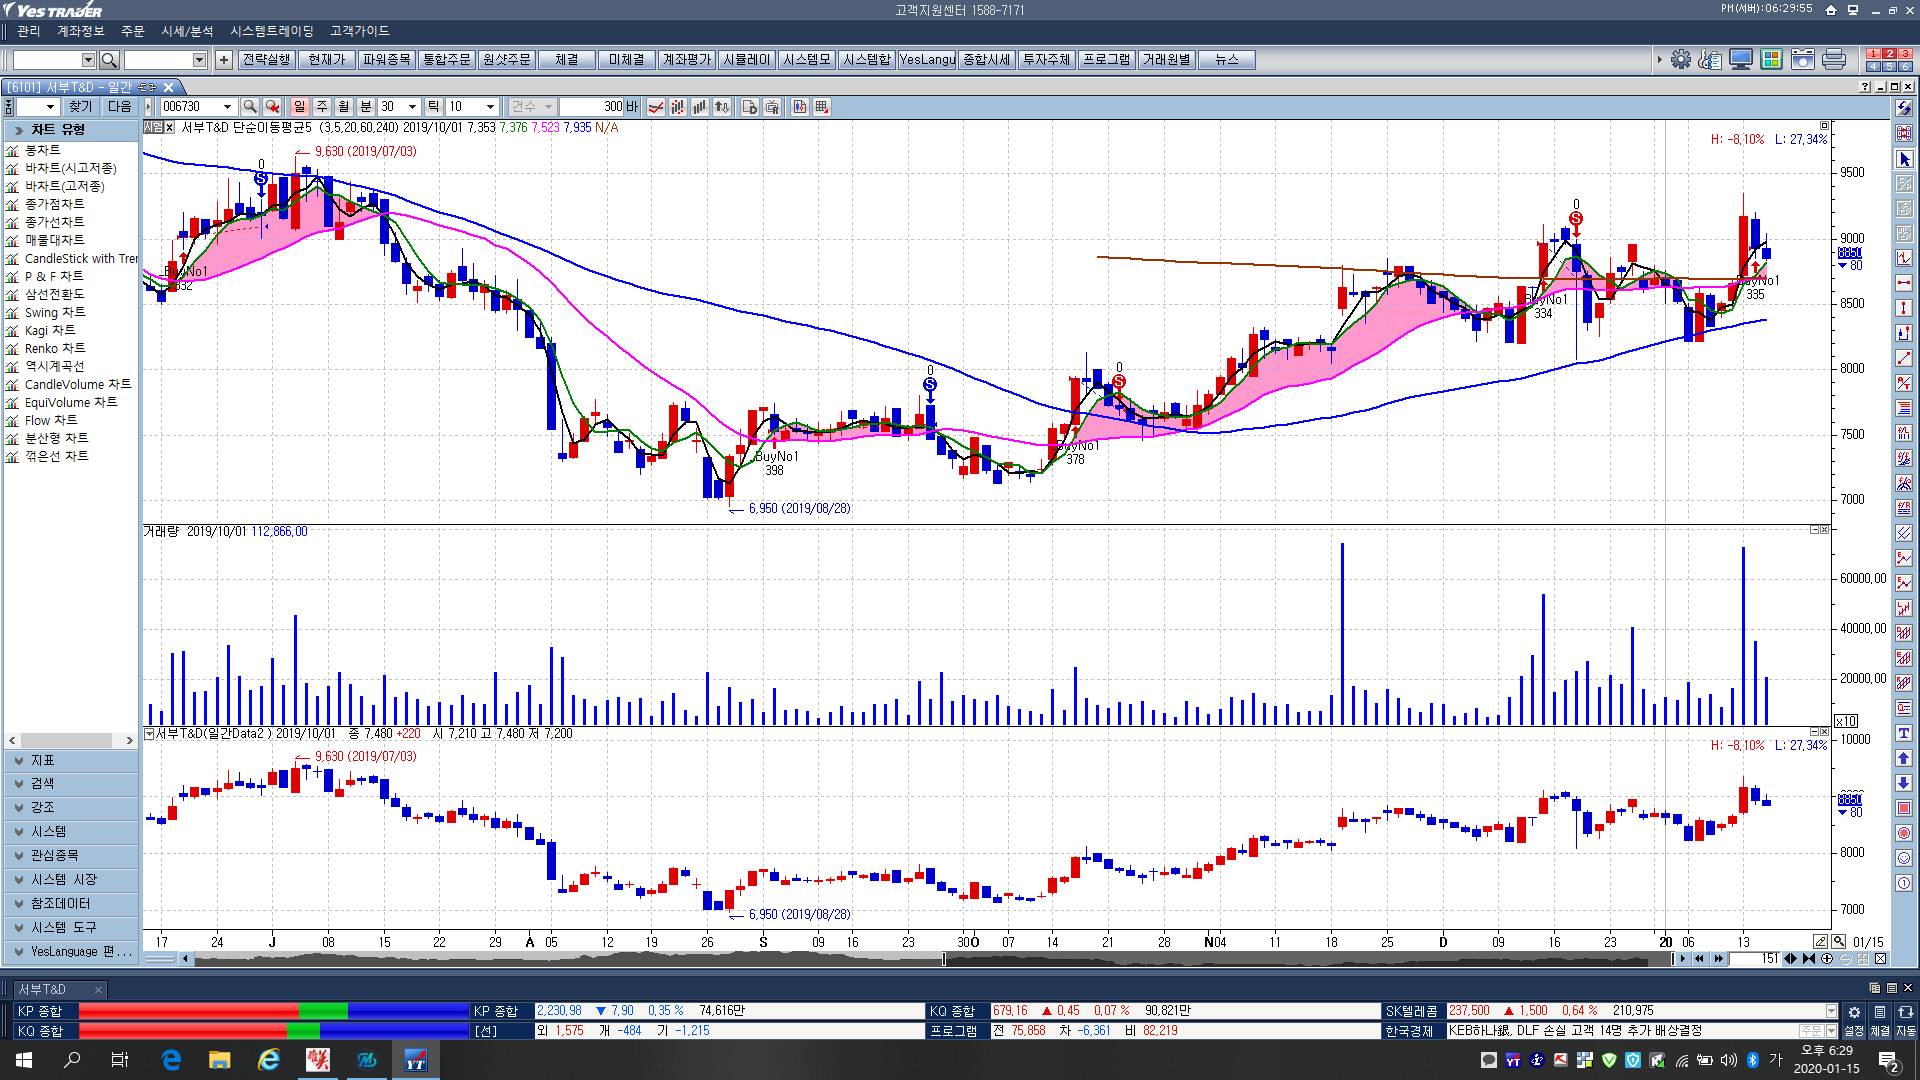Click the screen capture camera icon
Image resolution: width=1920 pixels, height=1080 pixels.
coord(1802,60)
